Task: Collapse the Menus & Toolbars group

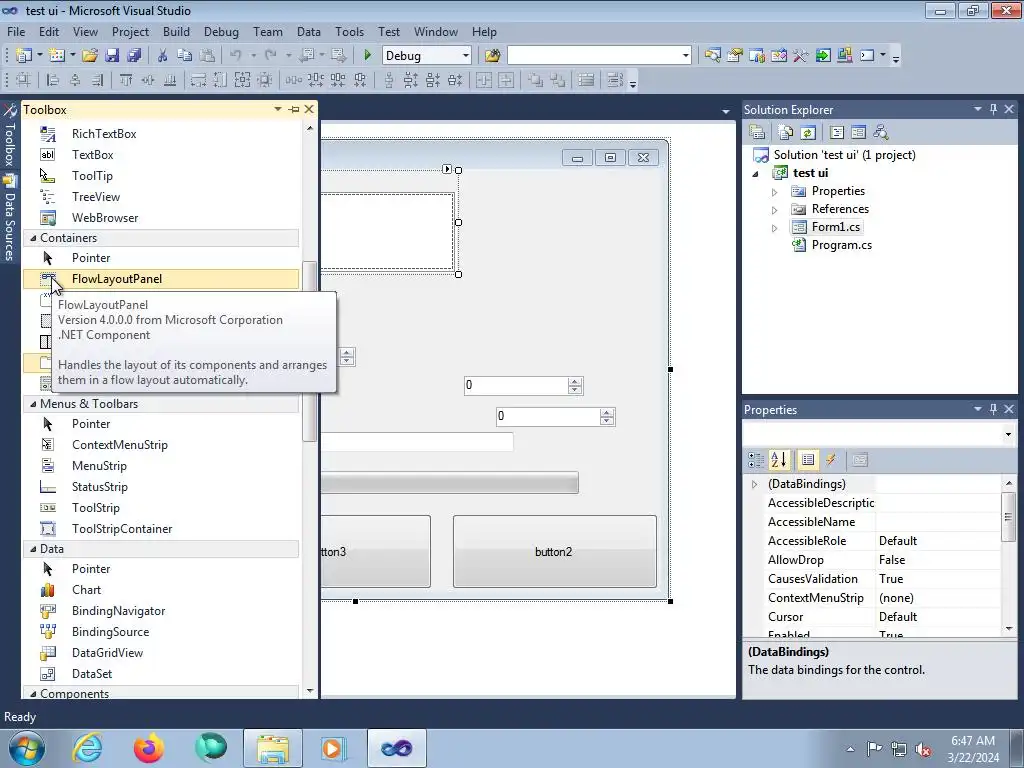Action: (33, 404)
